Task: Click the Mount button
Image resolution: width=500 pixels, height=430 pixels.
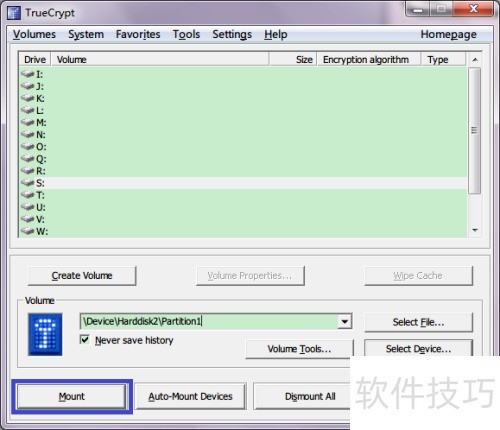Action: (72, 396)
